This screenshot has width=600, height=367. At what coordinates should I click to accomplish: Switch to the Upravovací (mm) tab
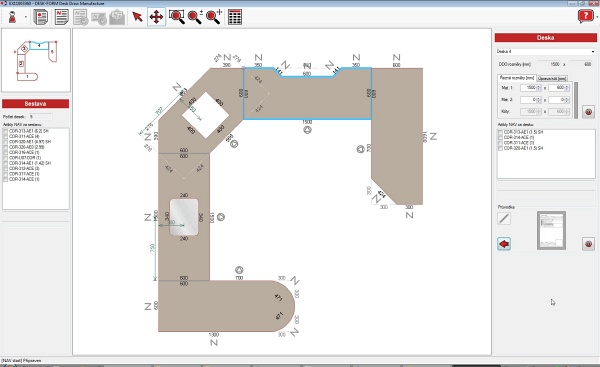click(552, 78)
